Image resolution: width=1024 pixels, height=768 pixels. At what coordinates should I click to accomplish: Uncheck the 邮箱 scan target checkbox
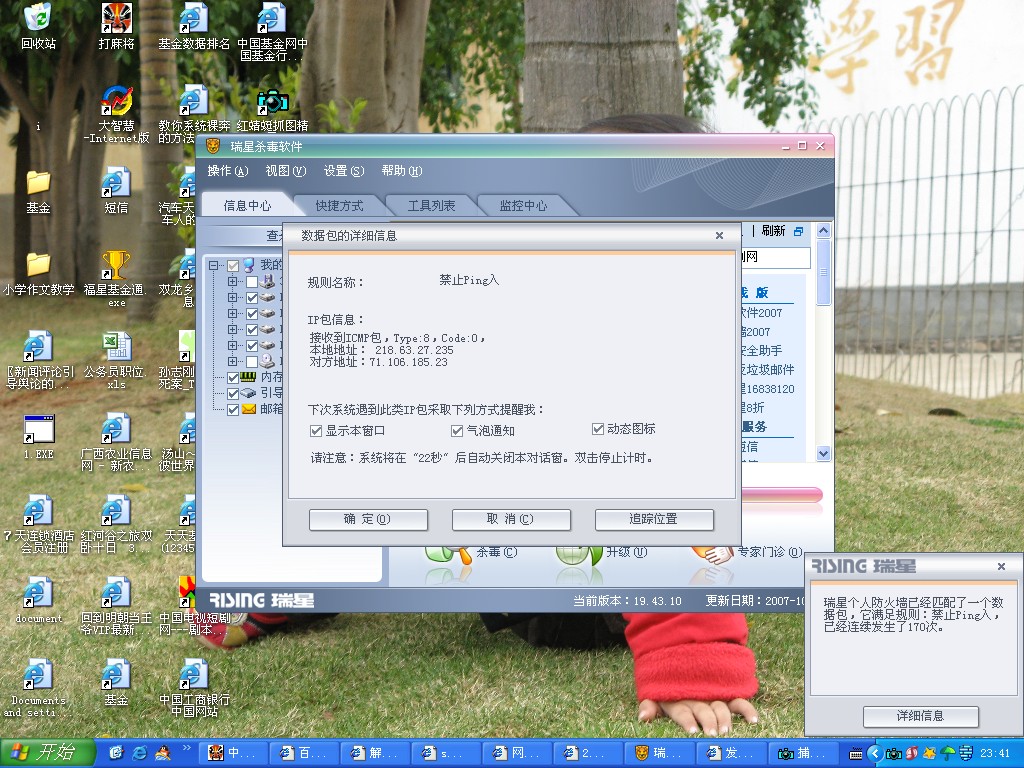coord(232,409)
